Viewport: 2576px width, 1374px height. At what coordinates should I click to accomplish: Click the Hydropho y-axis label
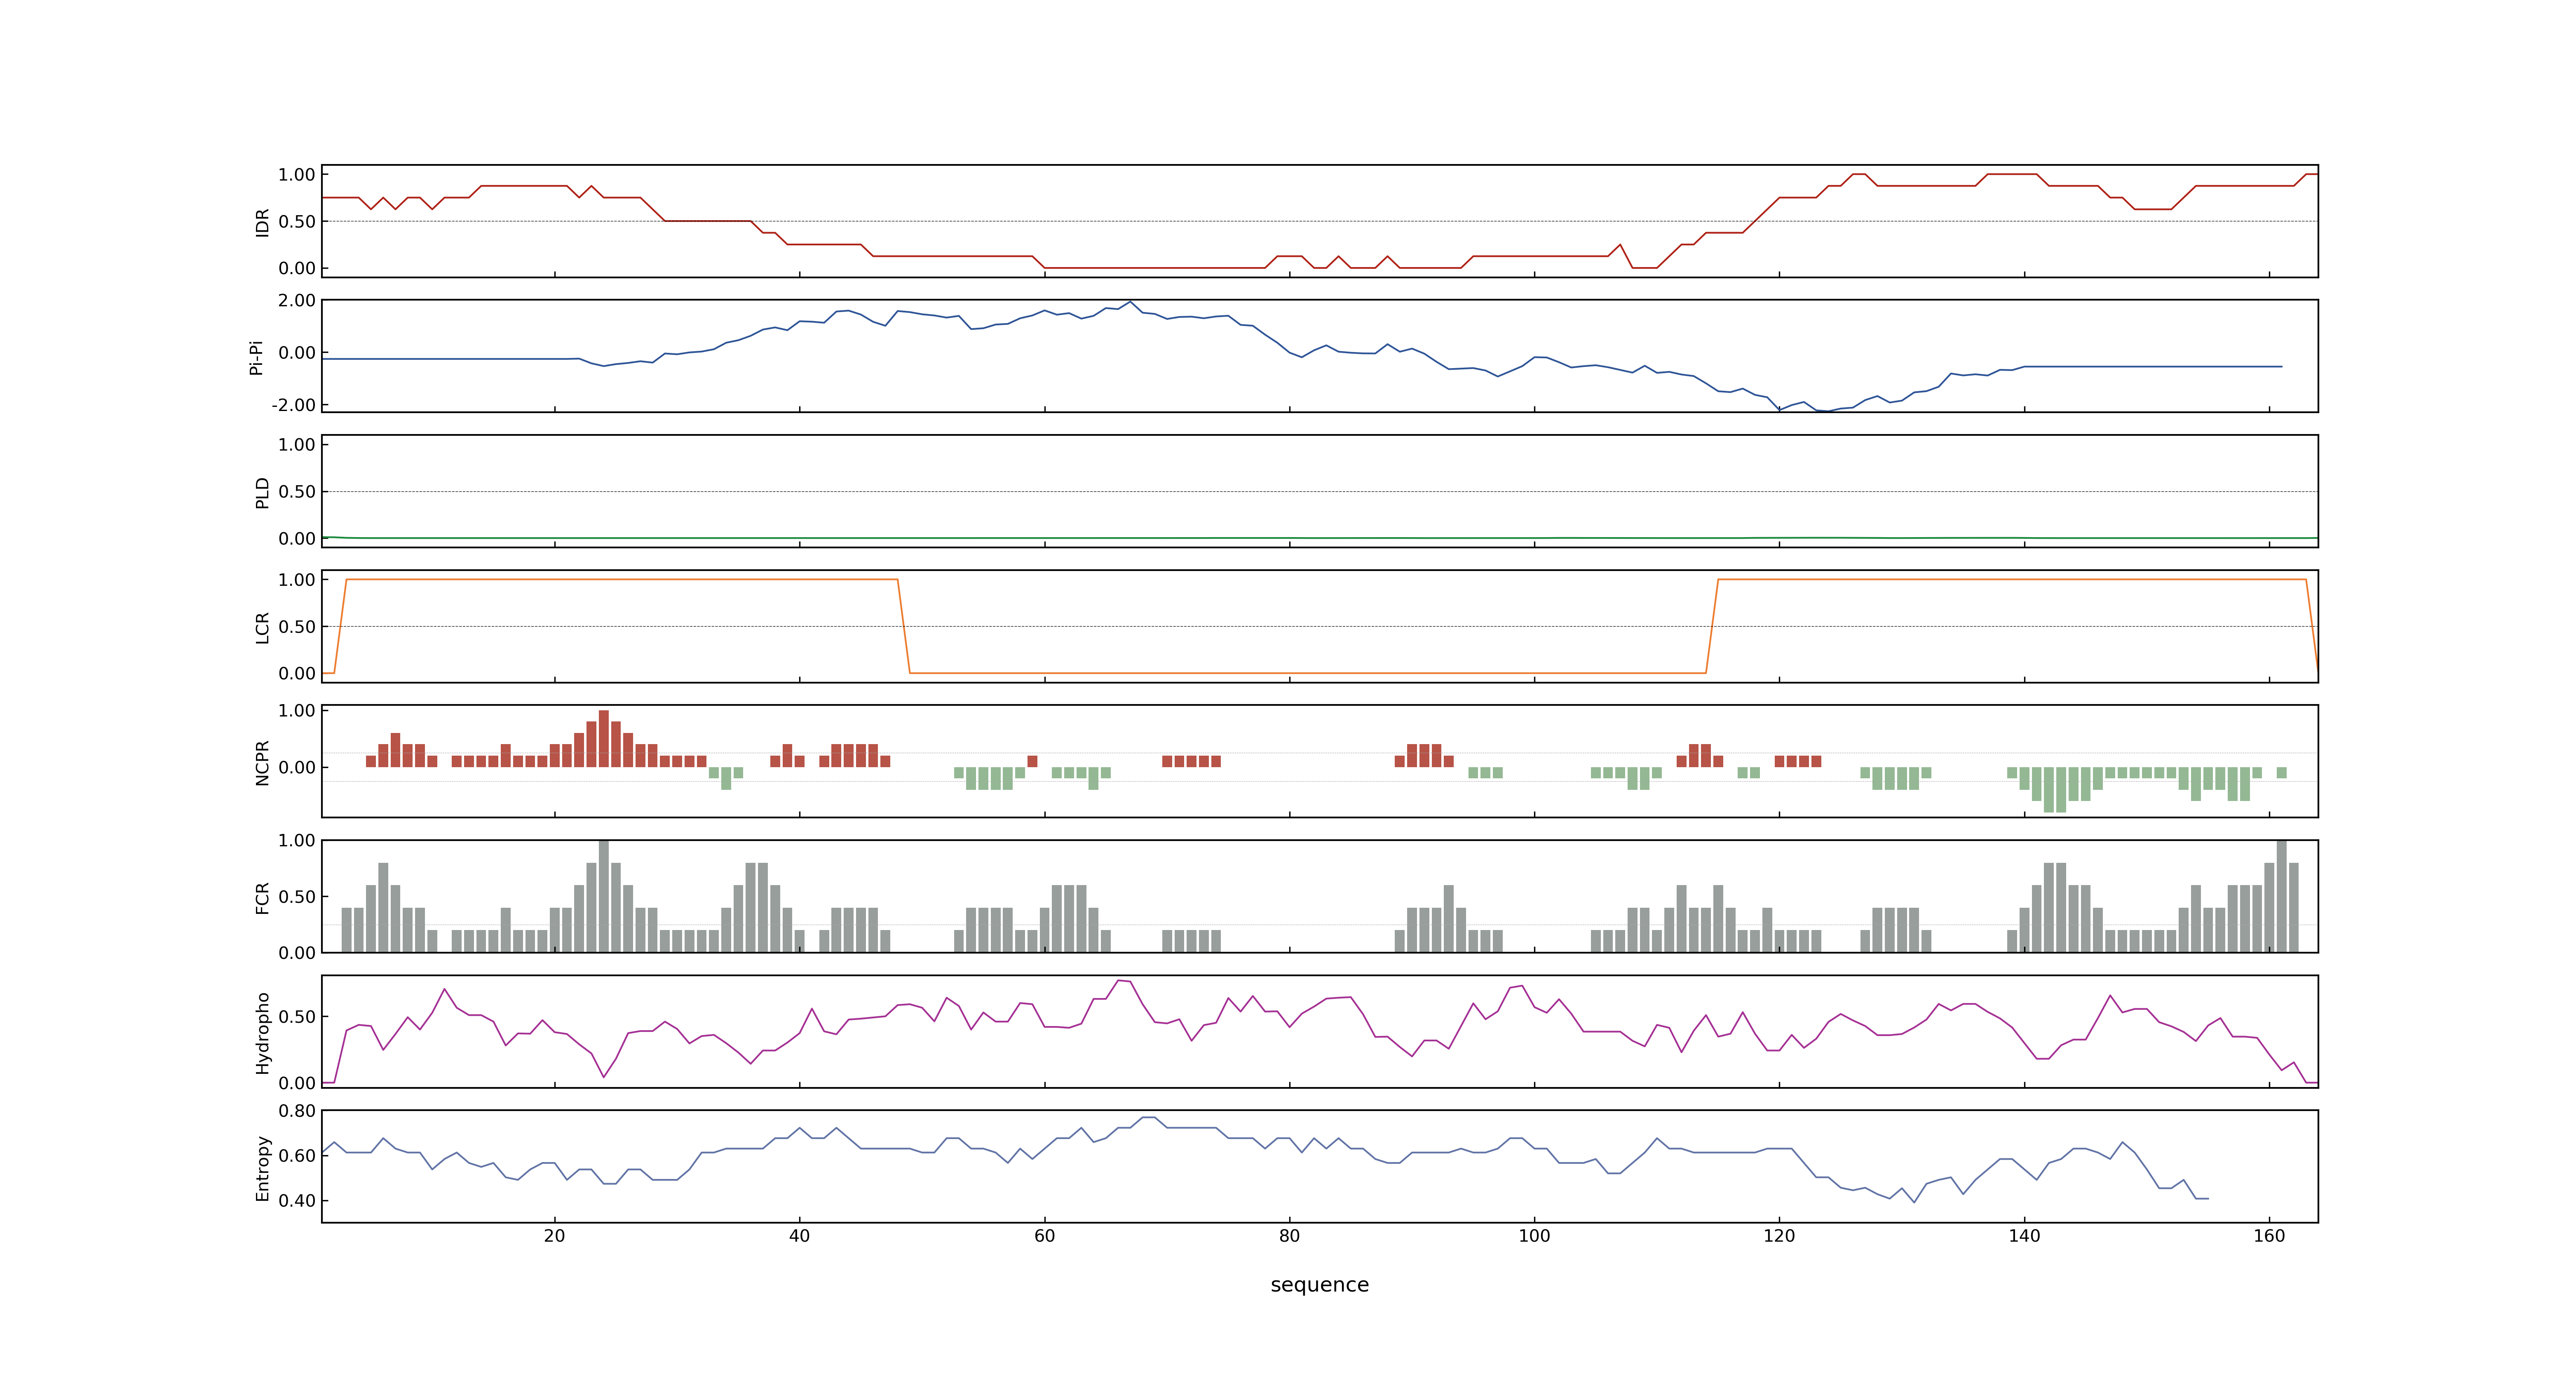pyautogui.click(x=262, y=1033)
